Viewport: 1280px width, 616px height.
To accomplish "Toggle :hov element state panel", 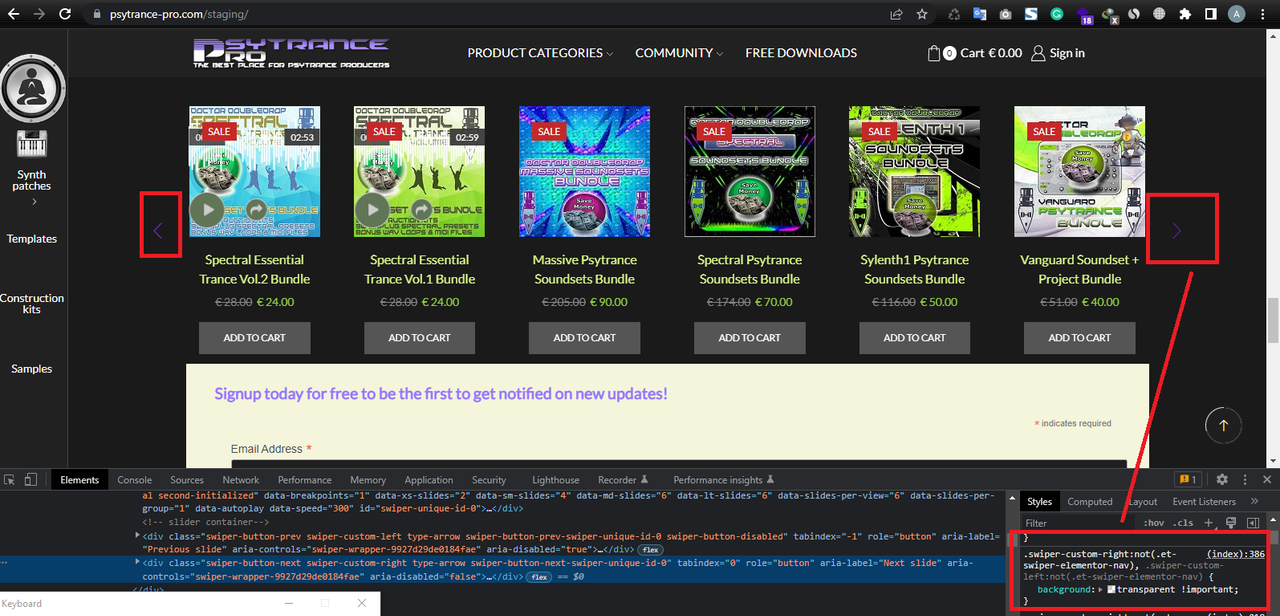I will click(1154, 523).
